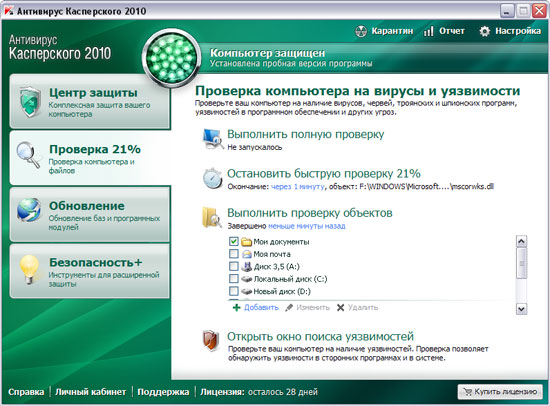
Task: Click the 'меньше минуты назад' link
Action: (307, 226)
